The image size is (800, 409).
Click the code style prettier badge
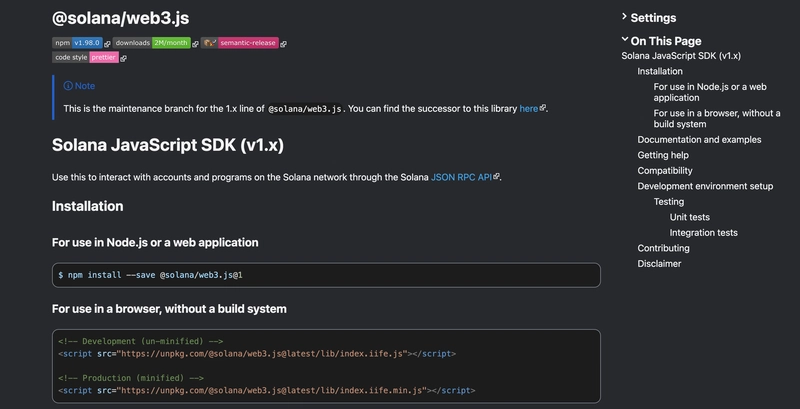[85, 58]
